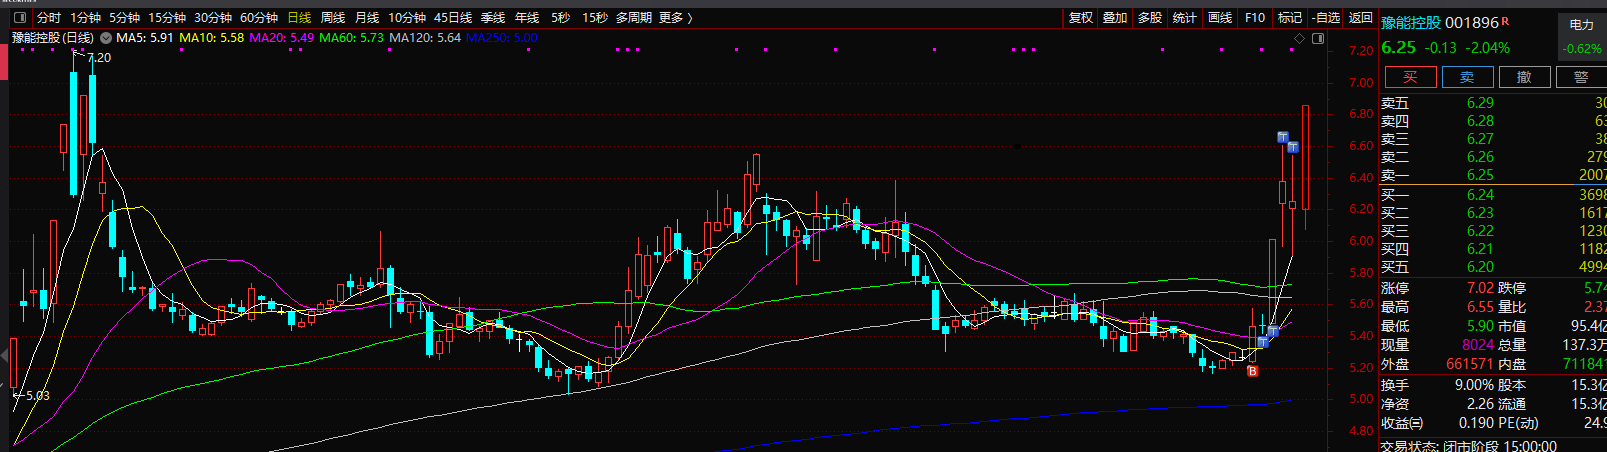1607x452 pixels.
Task: Select the 30分钟 period
Action: point(213,18)
